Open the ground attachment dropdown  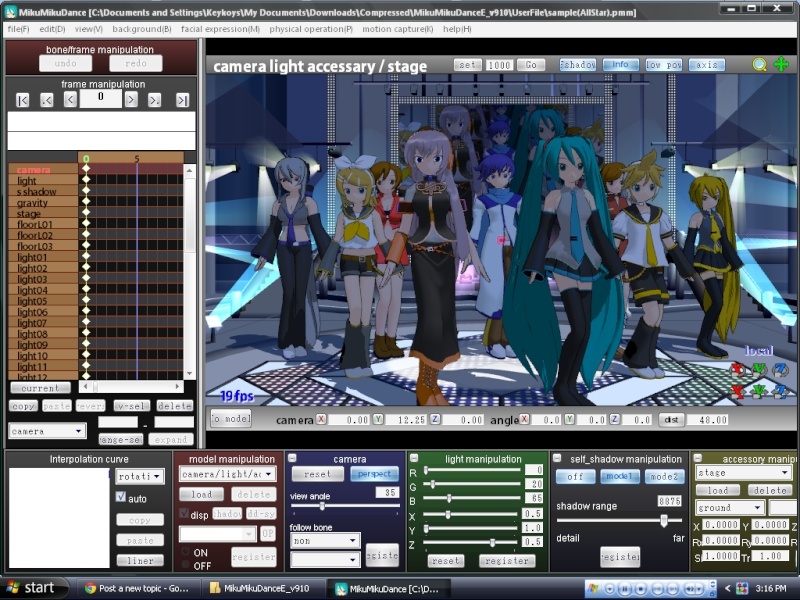point(730,508)
